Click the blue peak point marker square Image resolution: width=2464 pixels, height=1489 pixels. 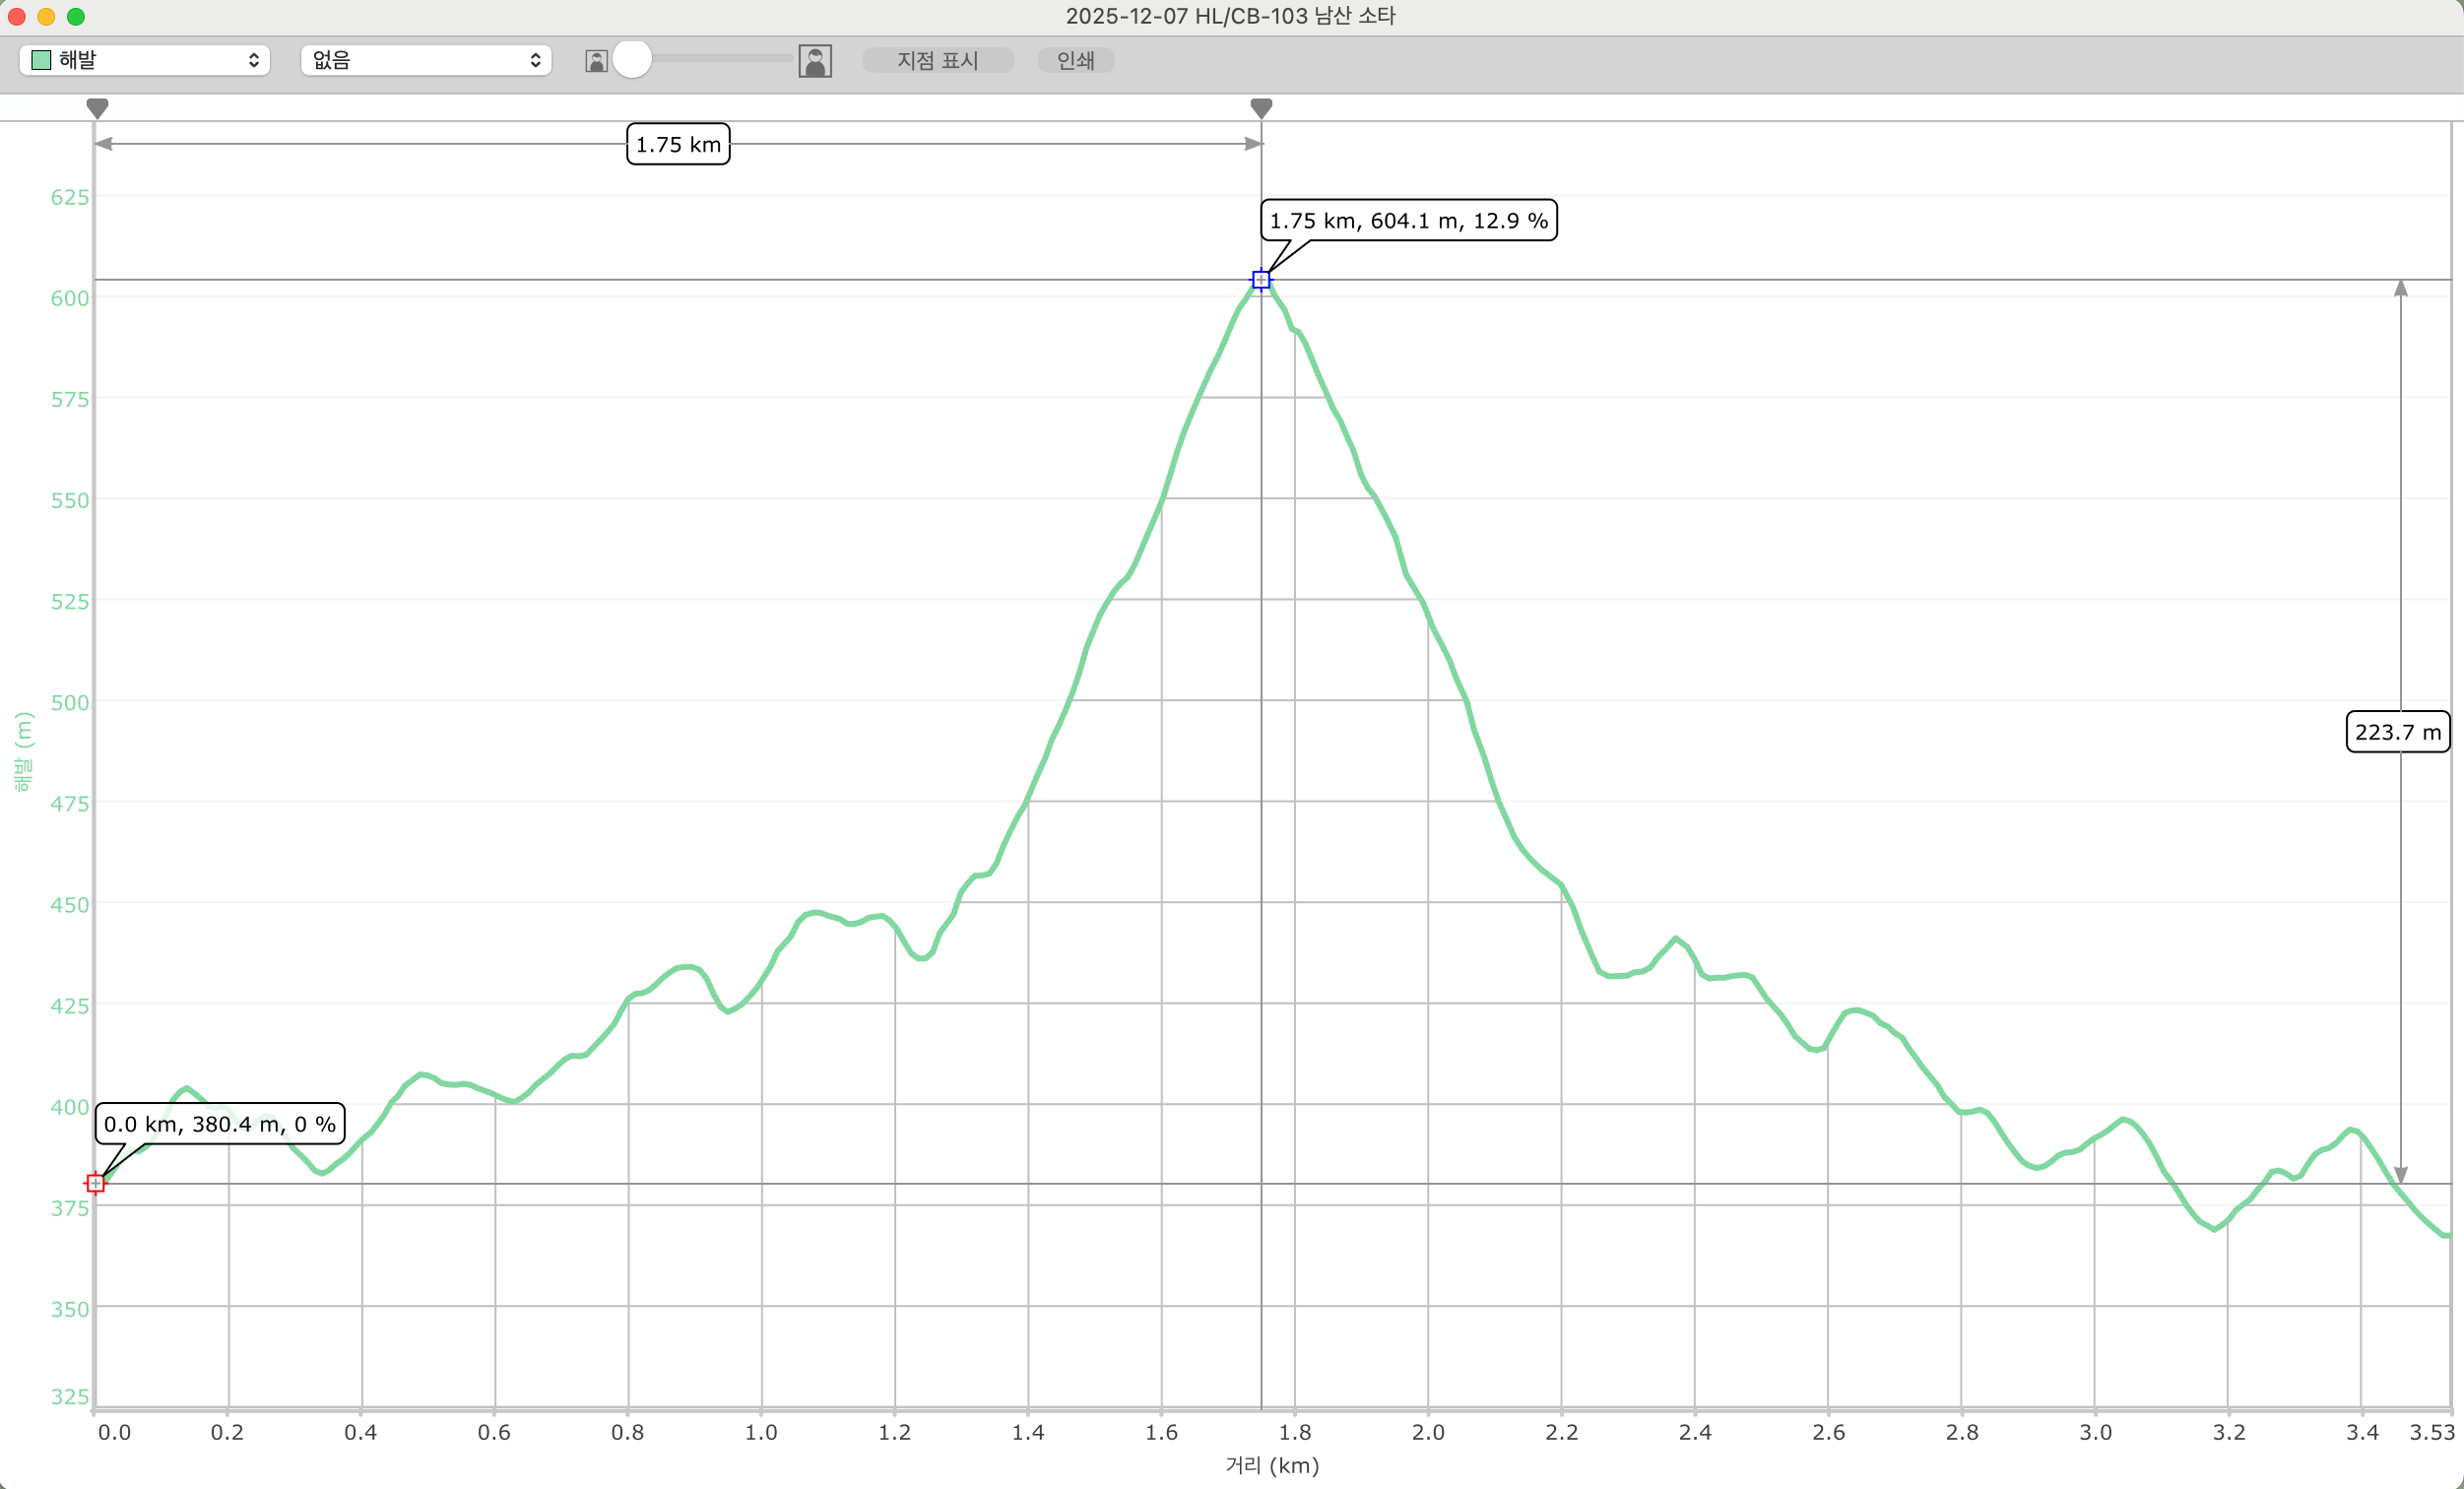coord(1261,280)
